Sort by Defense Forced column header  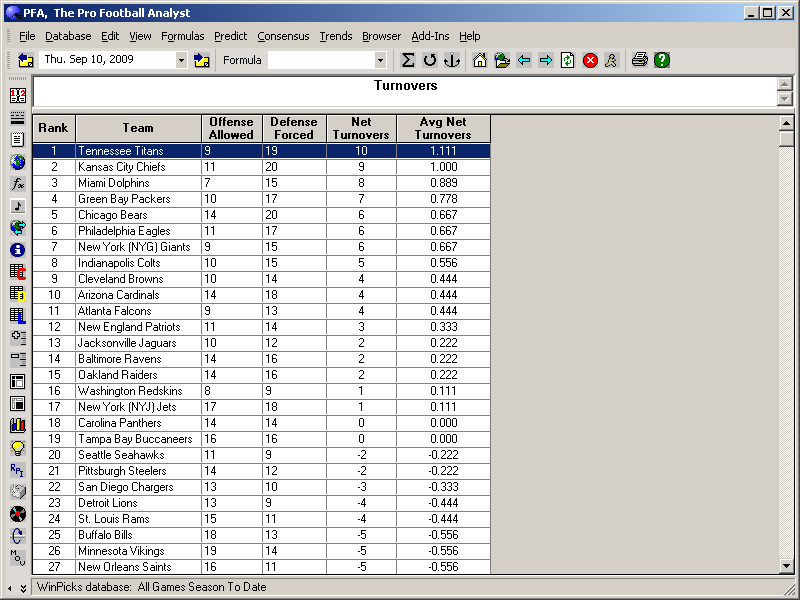pyautogui.click(x=294, y=128)
